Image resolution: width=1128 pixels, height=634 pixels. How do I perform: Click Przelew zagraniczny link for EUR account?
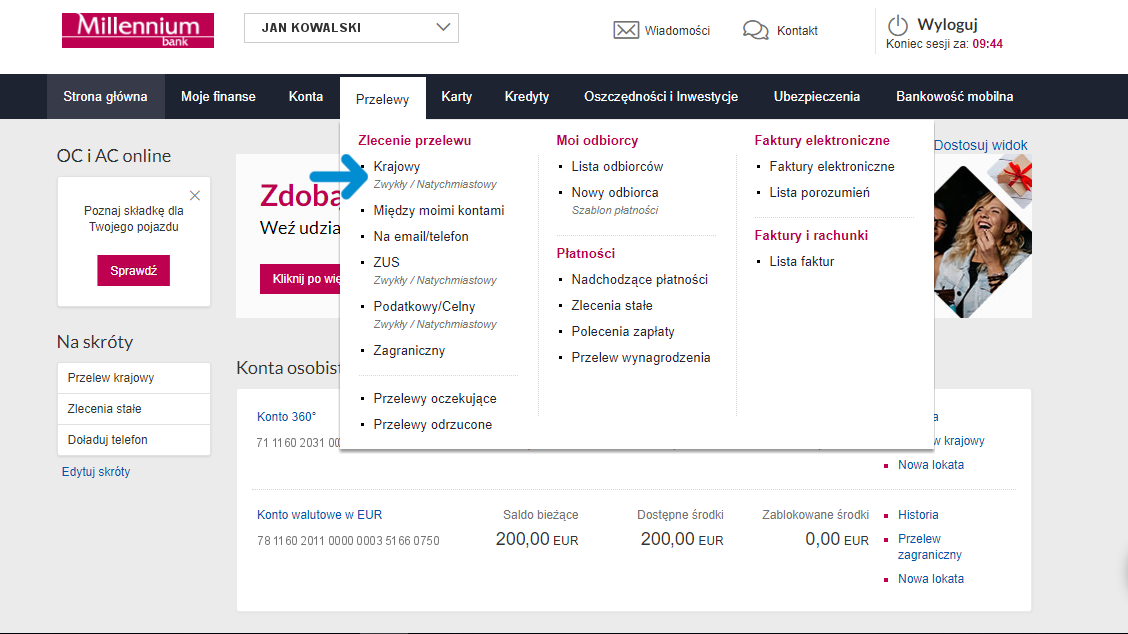(929, 546)
